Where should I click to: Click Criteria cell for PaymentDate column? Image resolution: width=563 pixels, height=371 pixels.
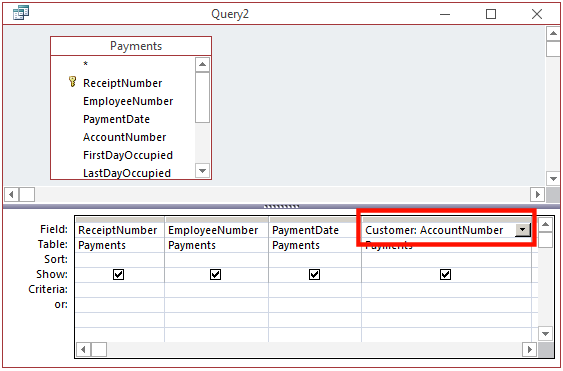click(x=315, y=289)
